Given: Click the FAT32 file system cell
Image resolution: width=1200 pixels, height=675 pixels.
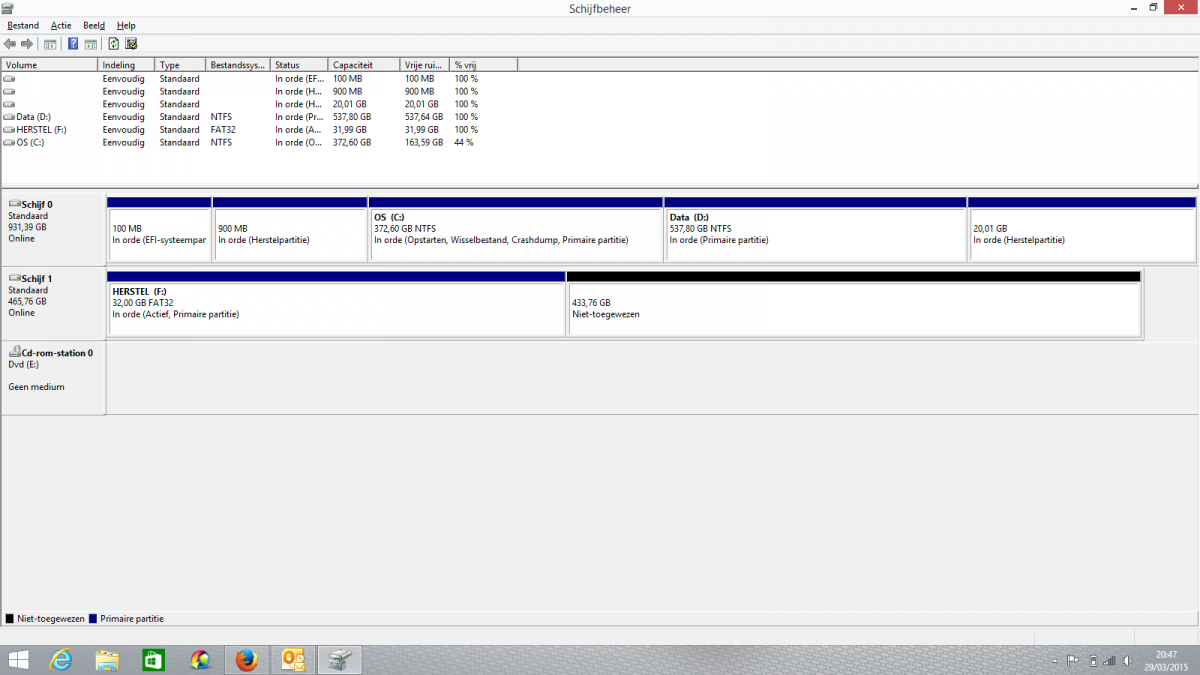Looking at the screenshot, I should [x=222, y=130].
